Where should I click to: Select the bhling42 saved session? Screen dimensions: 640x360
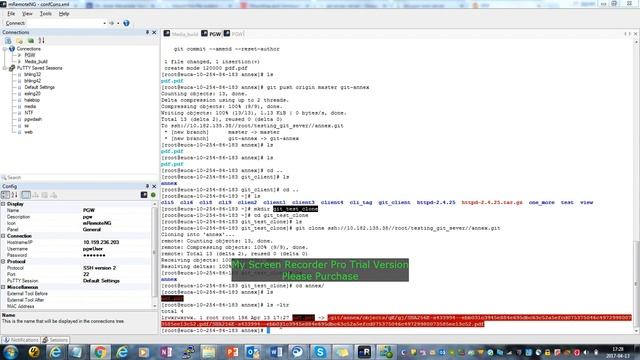coord(32,81)
